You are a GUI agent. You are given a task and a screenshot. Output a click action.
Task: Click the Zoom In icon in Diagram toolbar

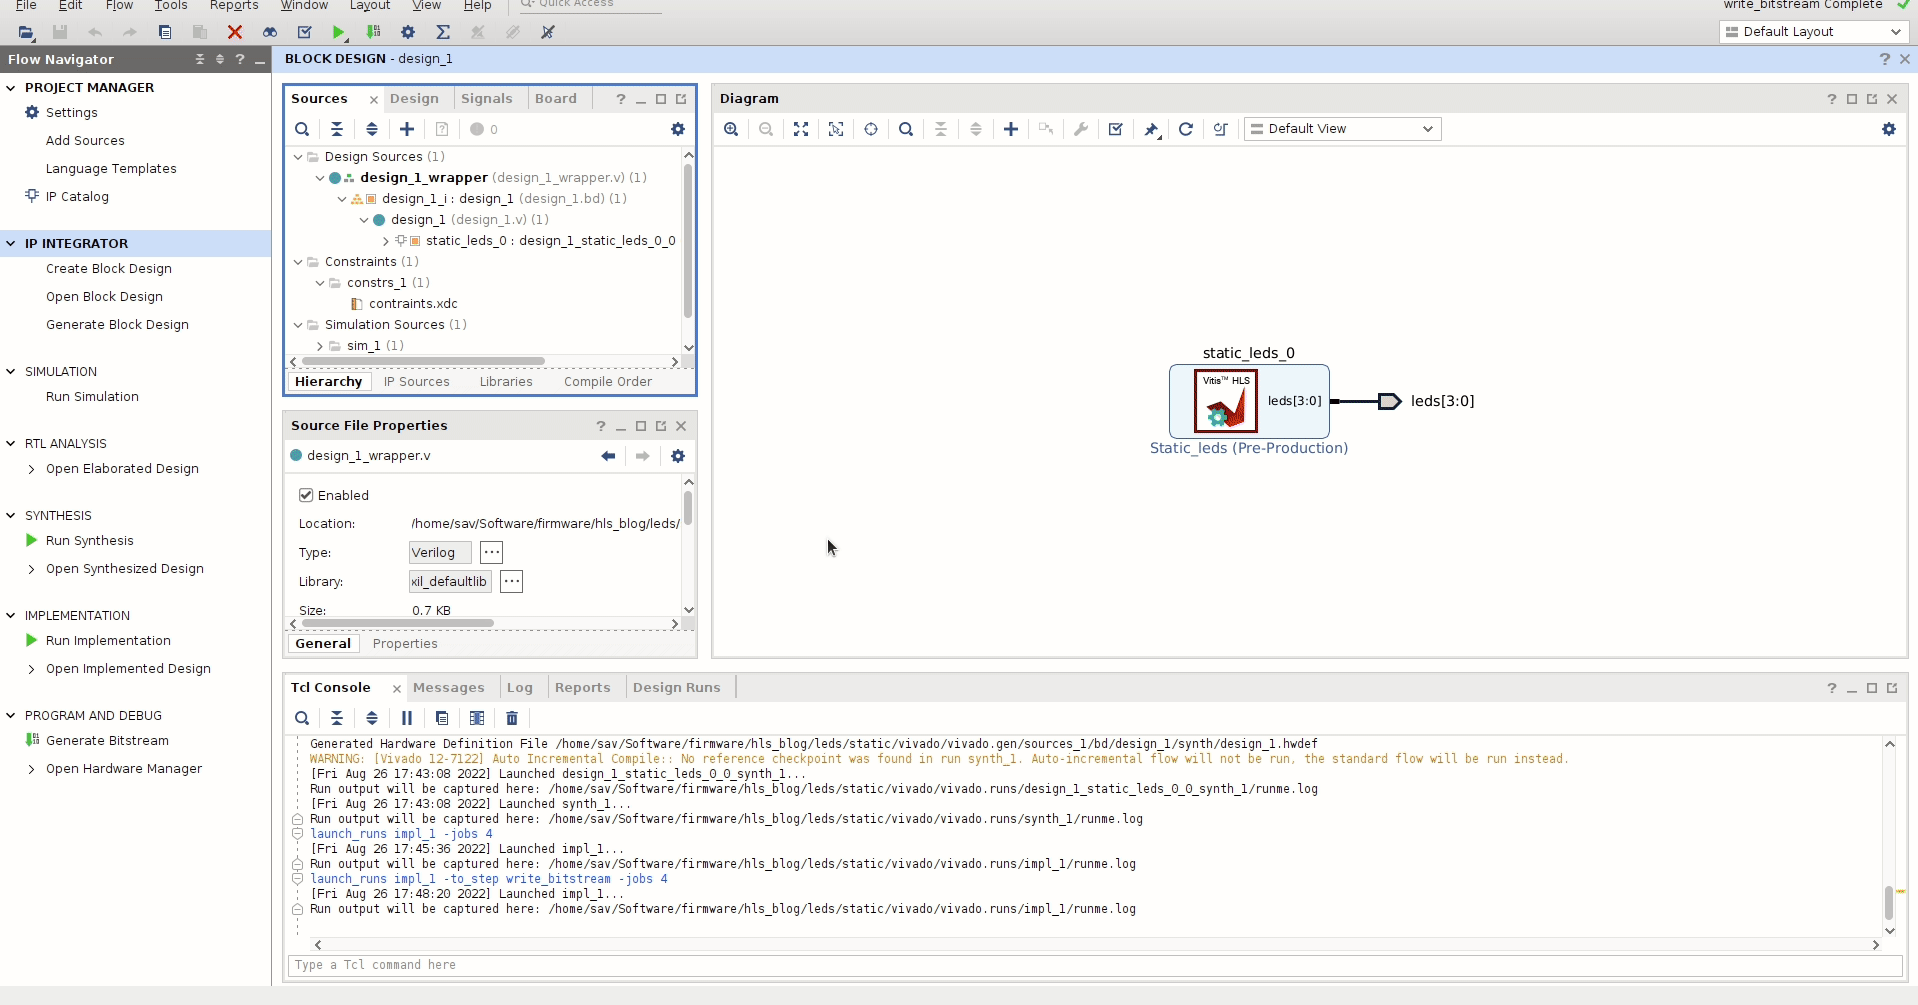click(731, 129)
